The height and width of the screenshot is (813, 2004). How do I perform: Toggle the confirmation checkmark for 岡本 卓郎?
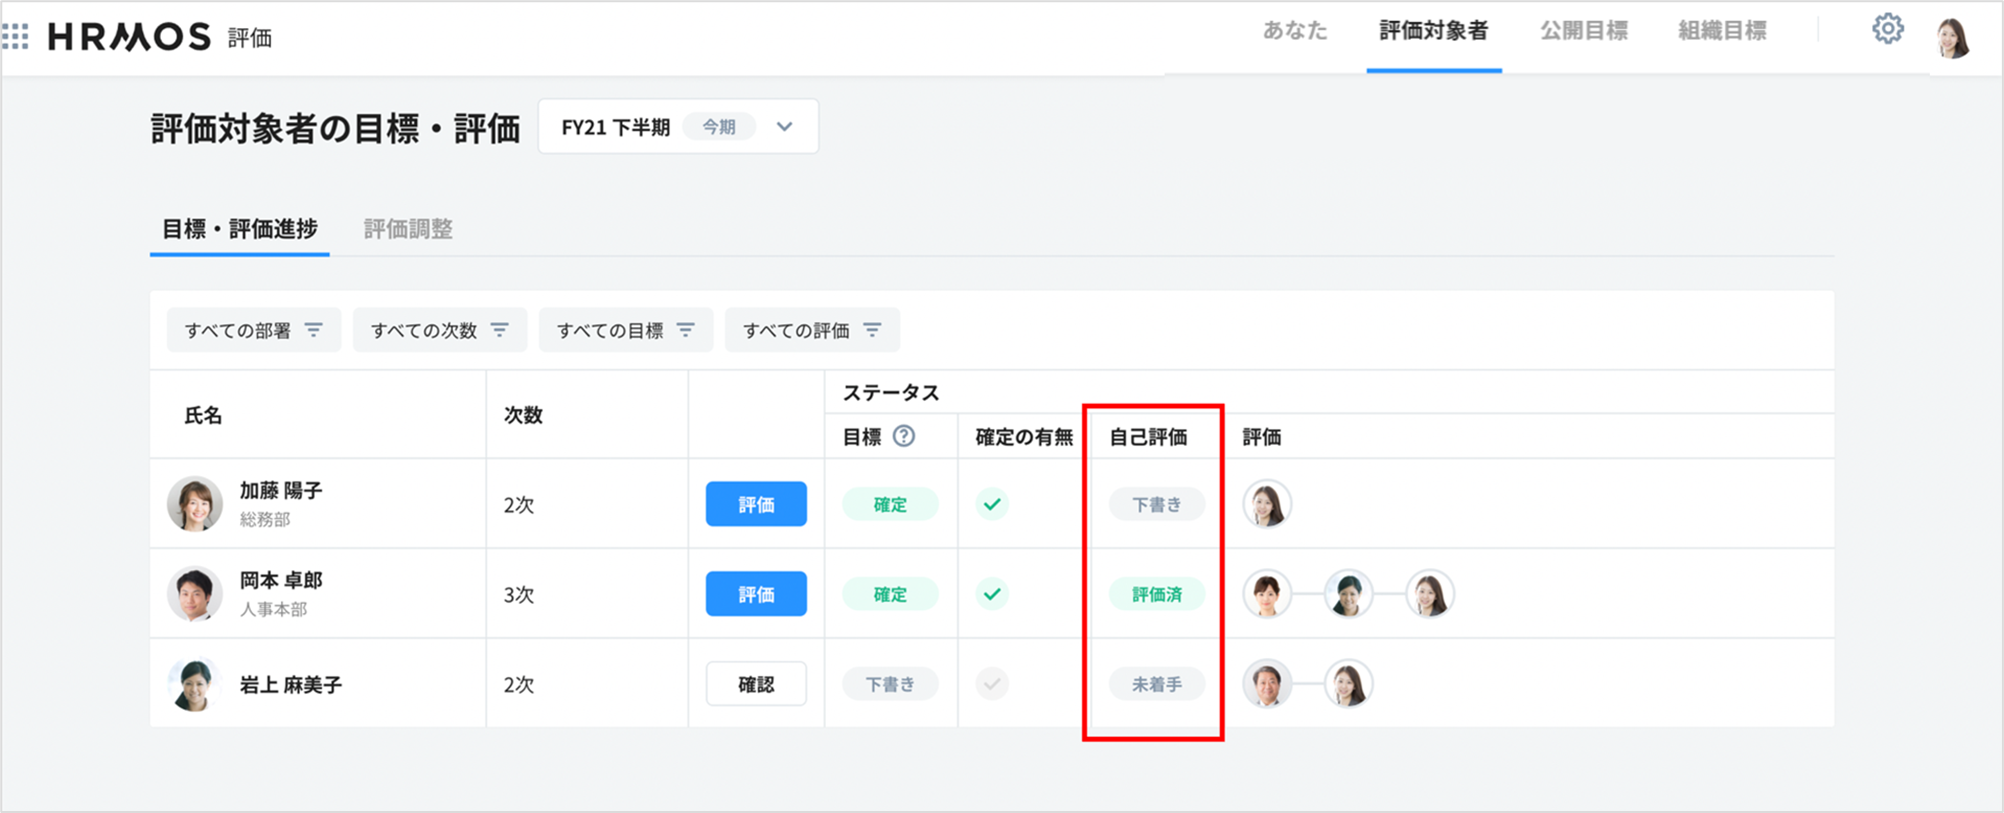(992, 594)
